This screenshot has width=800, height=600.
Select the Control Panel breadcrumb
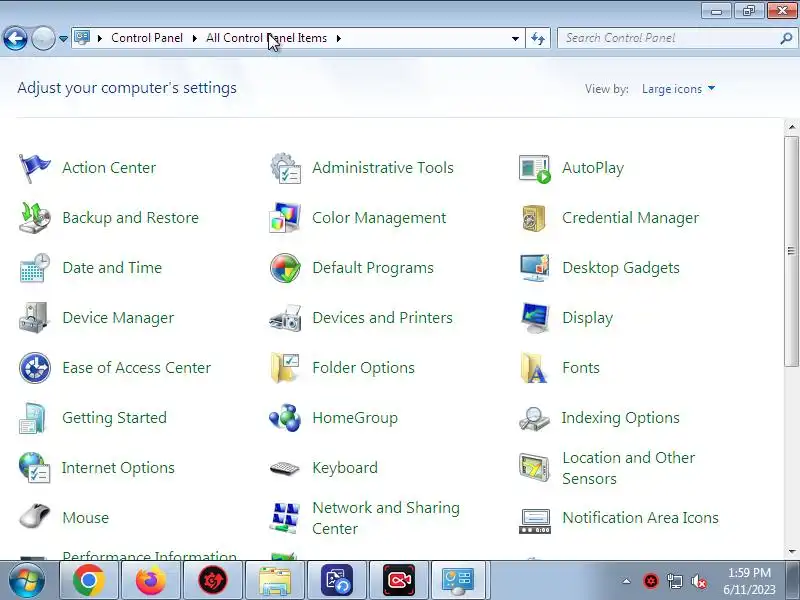[146, 38]
